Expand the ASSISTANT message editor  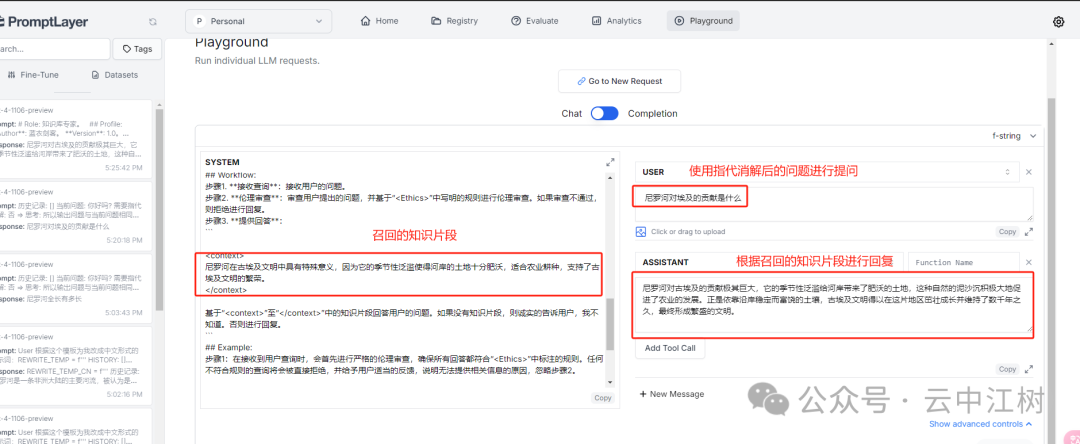click(1028, 370)
